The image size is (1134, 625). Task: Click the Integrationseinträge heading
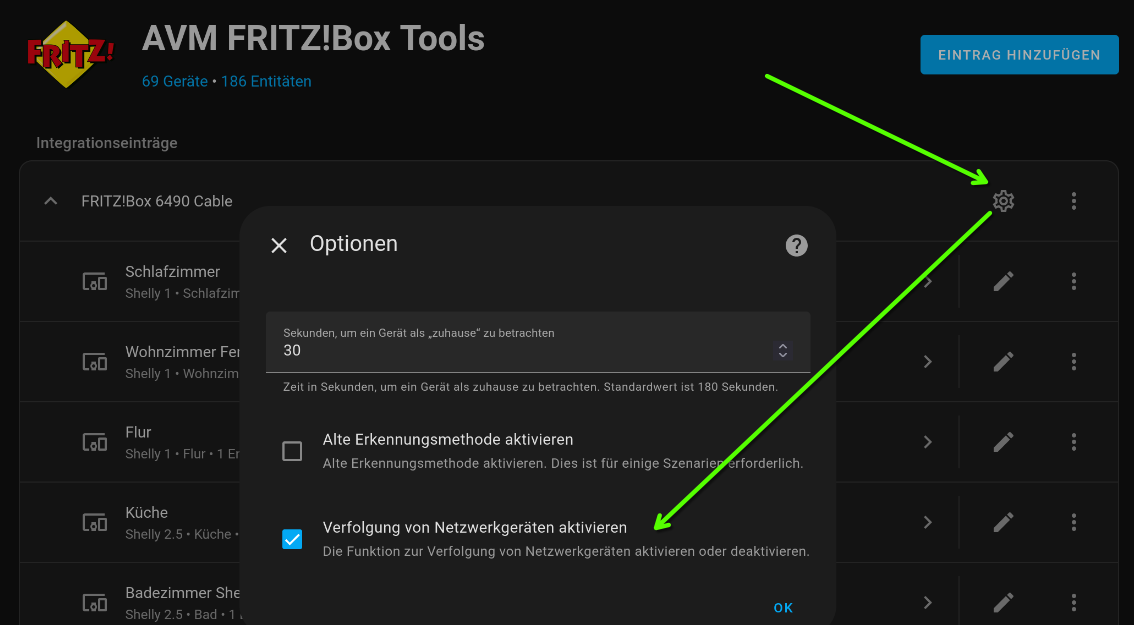point(107,143)
